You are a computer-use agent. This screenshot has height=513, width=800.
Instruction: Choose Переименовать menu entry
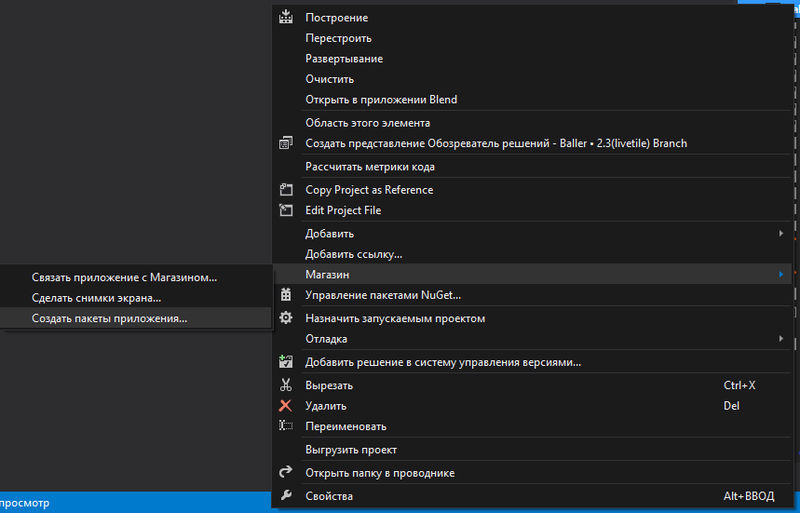click(532, 426)
